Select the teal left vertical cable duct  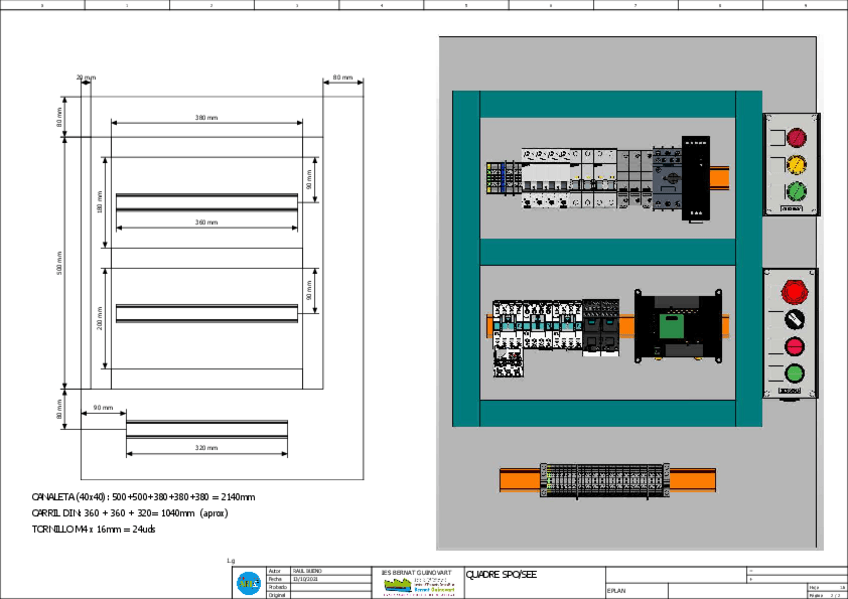click(x=466, y=259)
